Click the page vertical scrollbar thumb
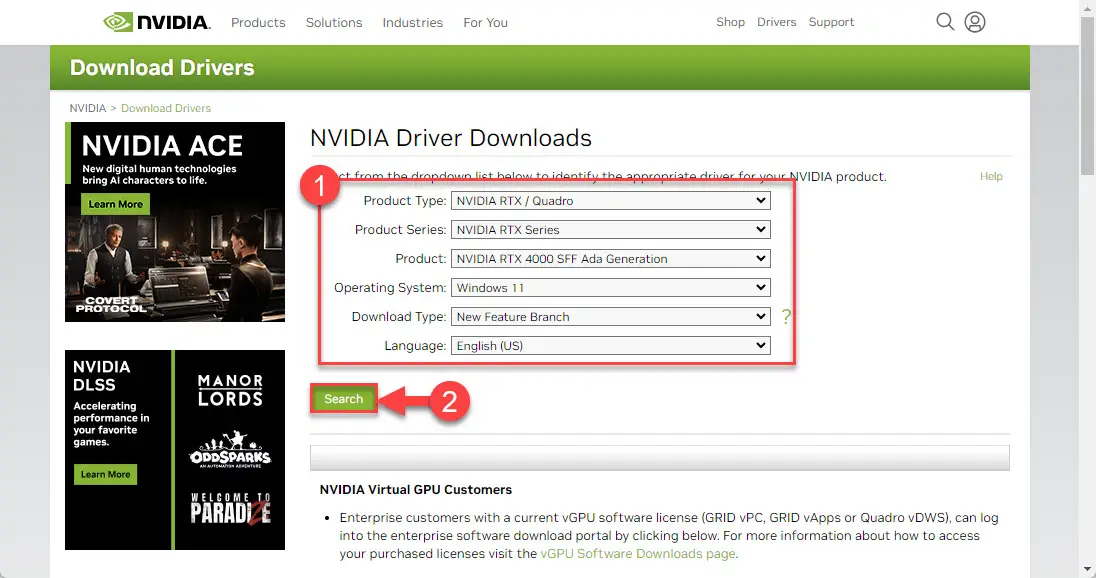The image size is (1096, 578). 1087,96
